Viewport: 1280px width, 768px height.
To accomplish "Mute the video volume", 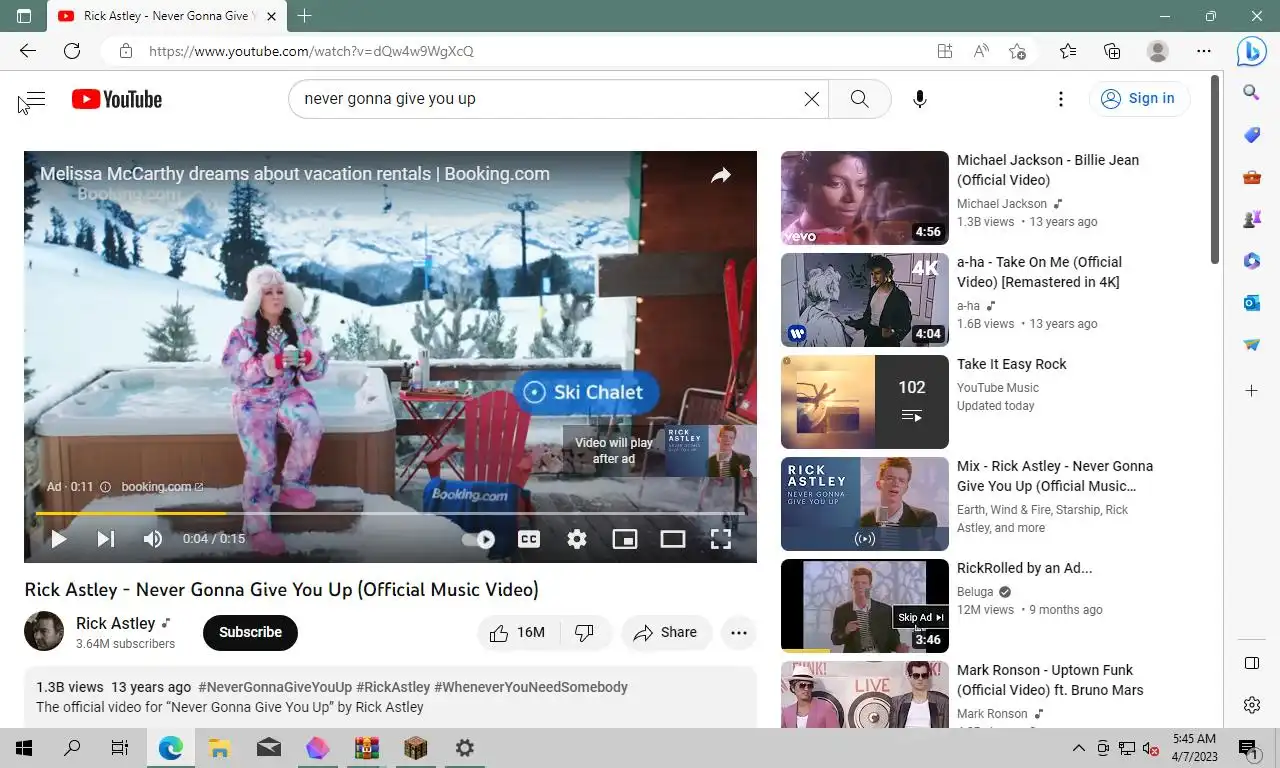I will point(152,539).
